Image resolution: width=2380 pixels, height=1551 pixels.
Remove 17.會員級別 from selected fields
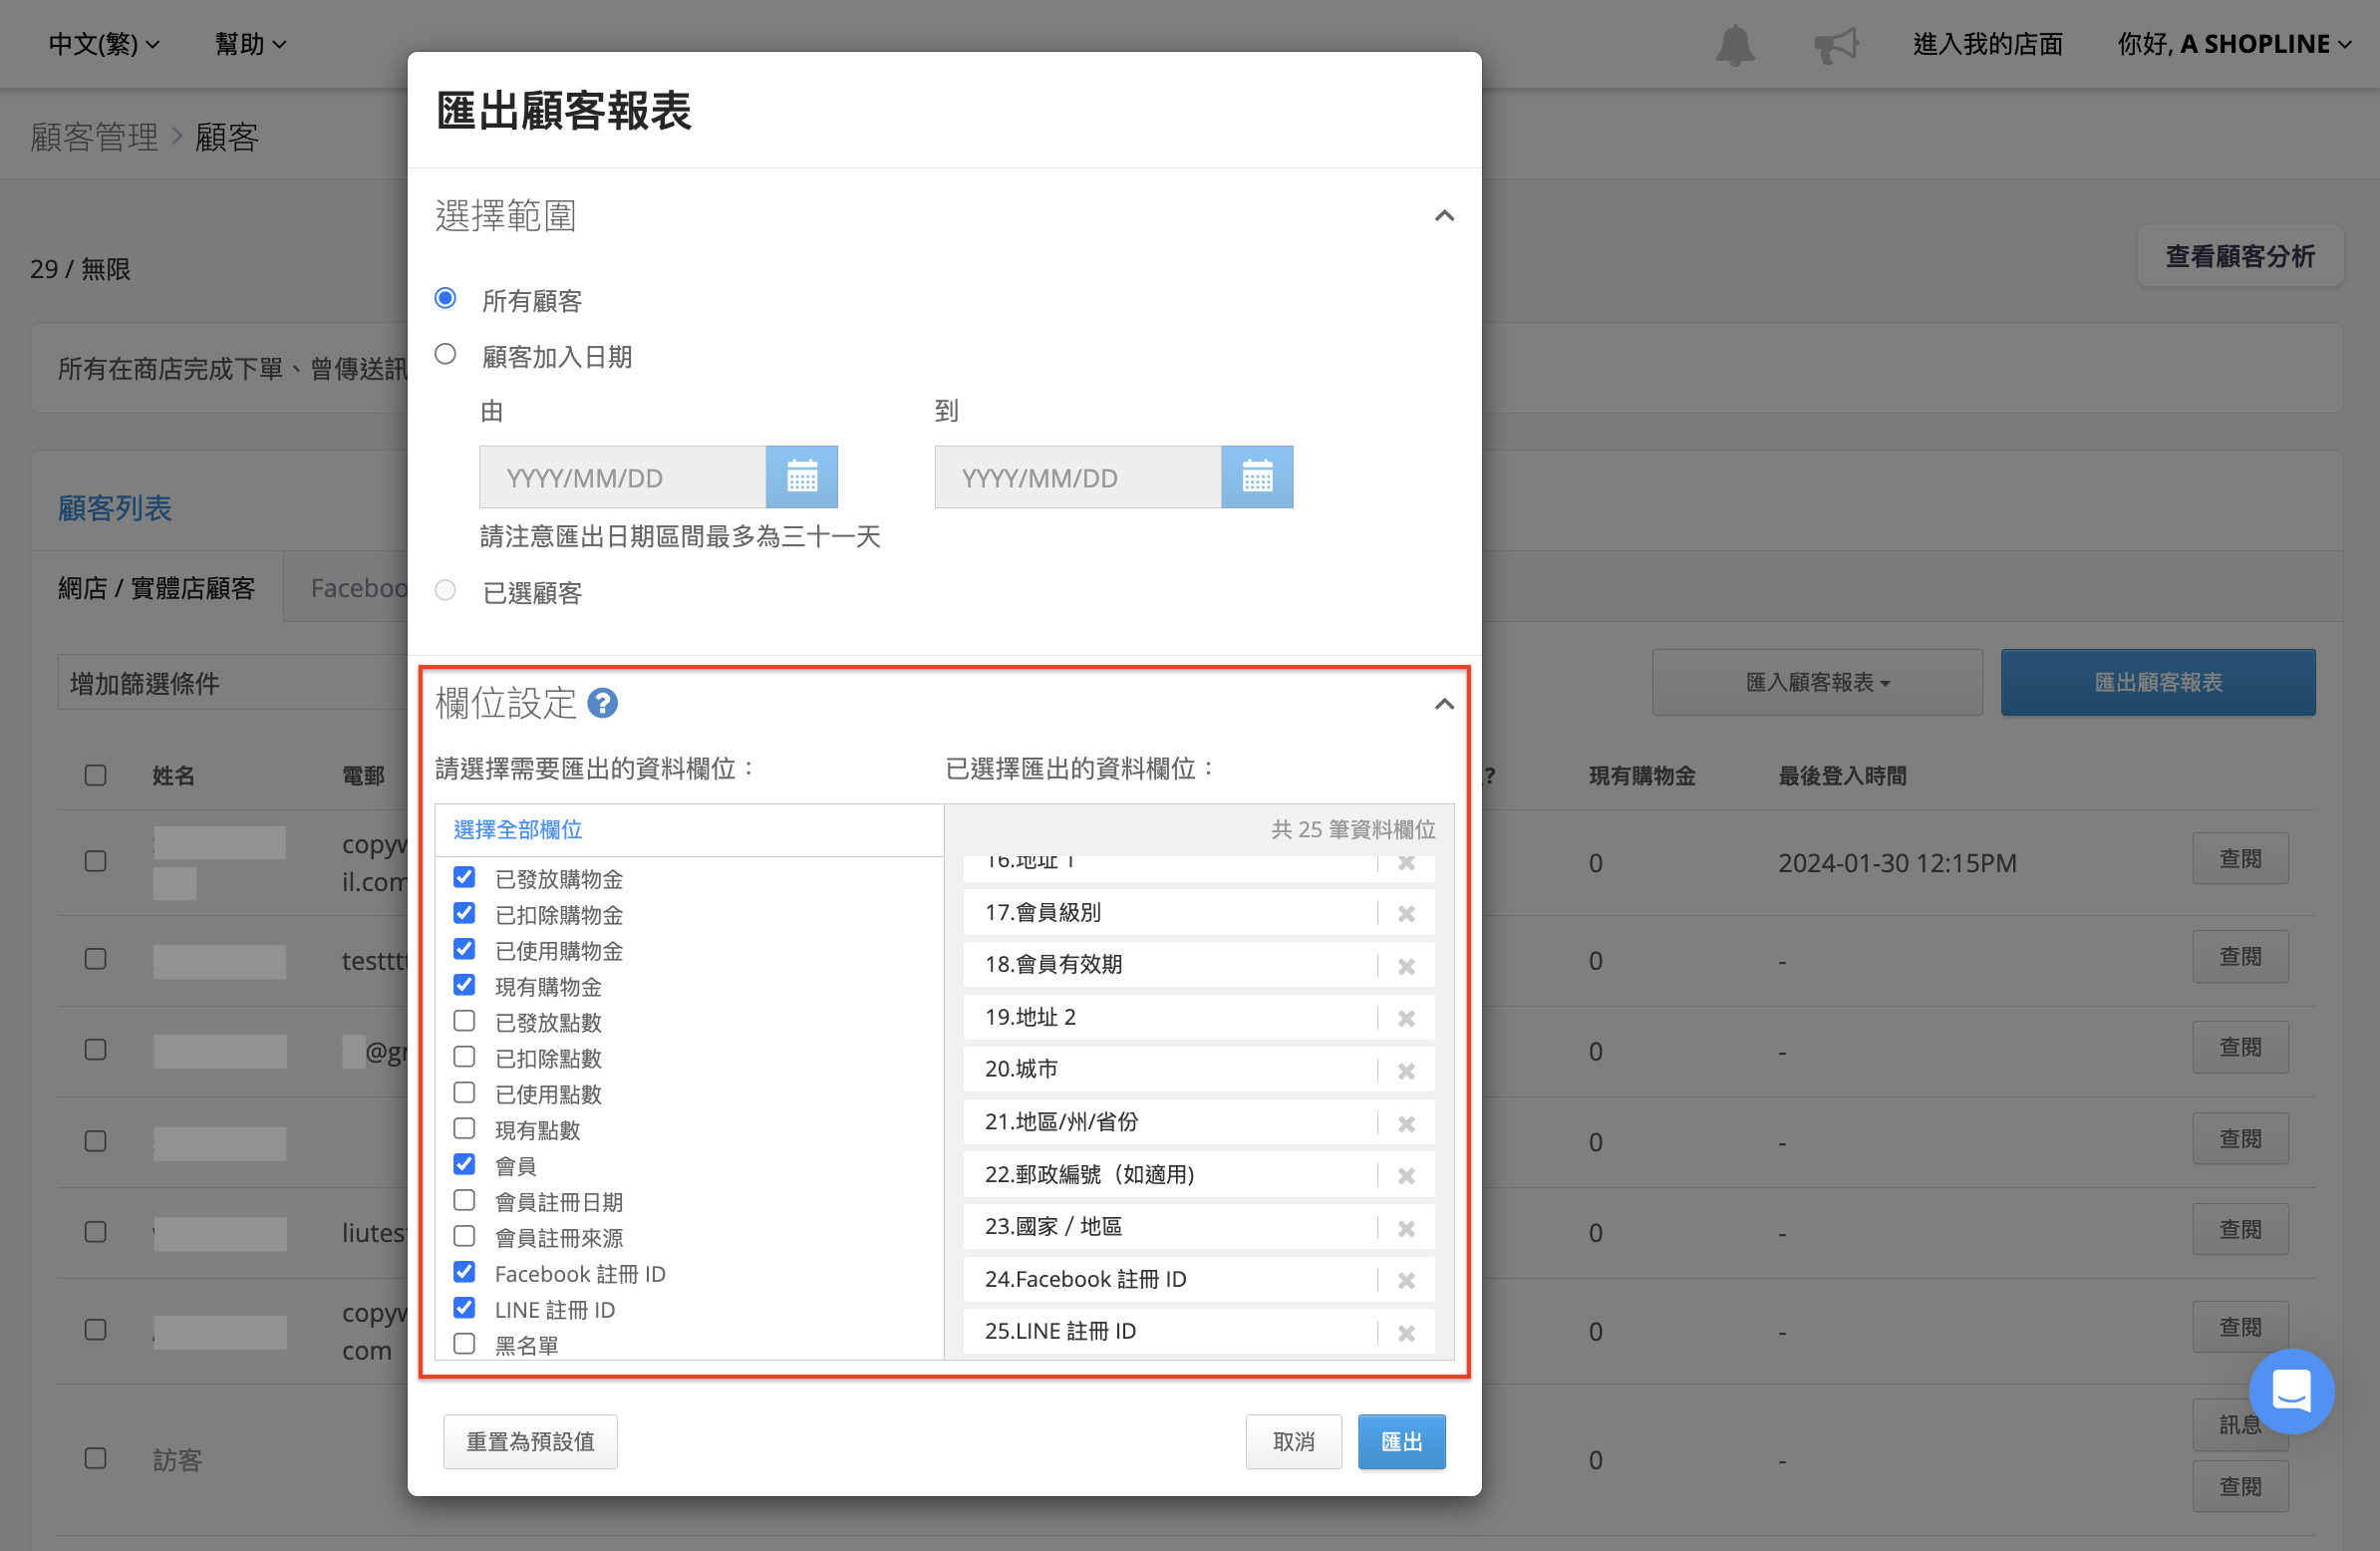point(1406,913)
